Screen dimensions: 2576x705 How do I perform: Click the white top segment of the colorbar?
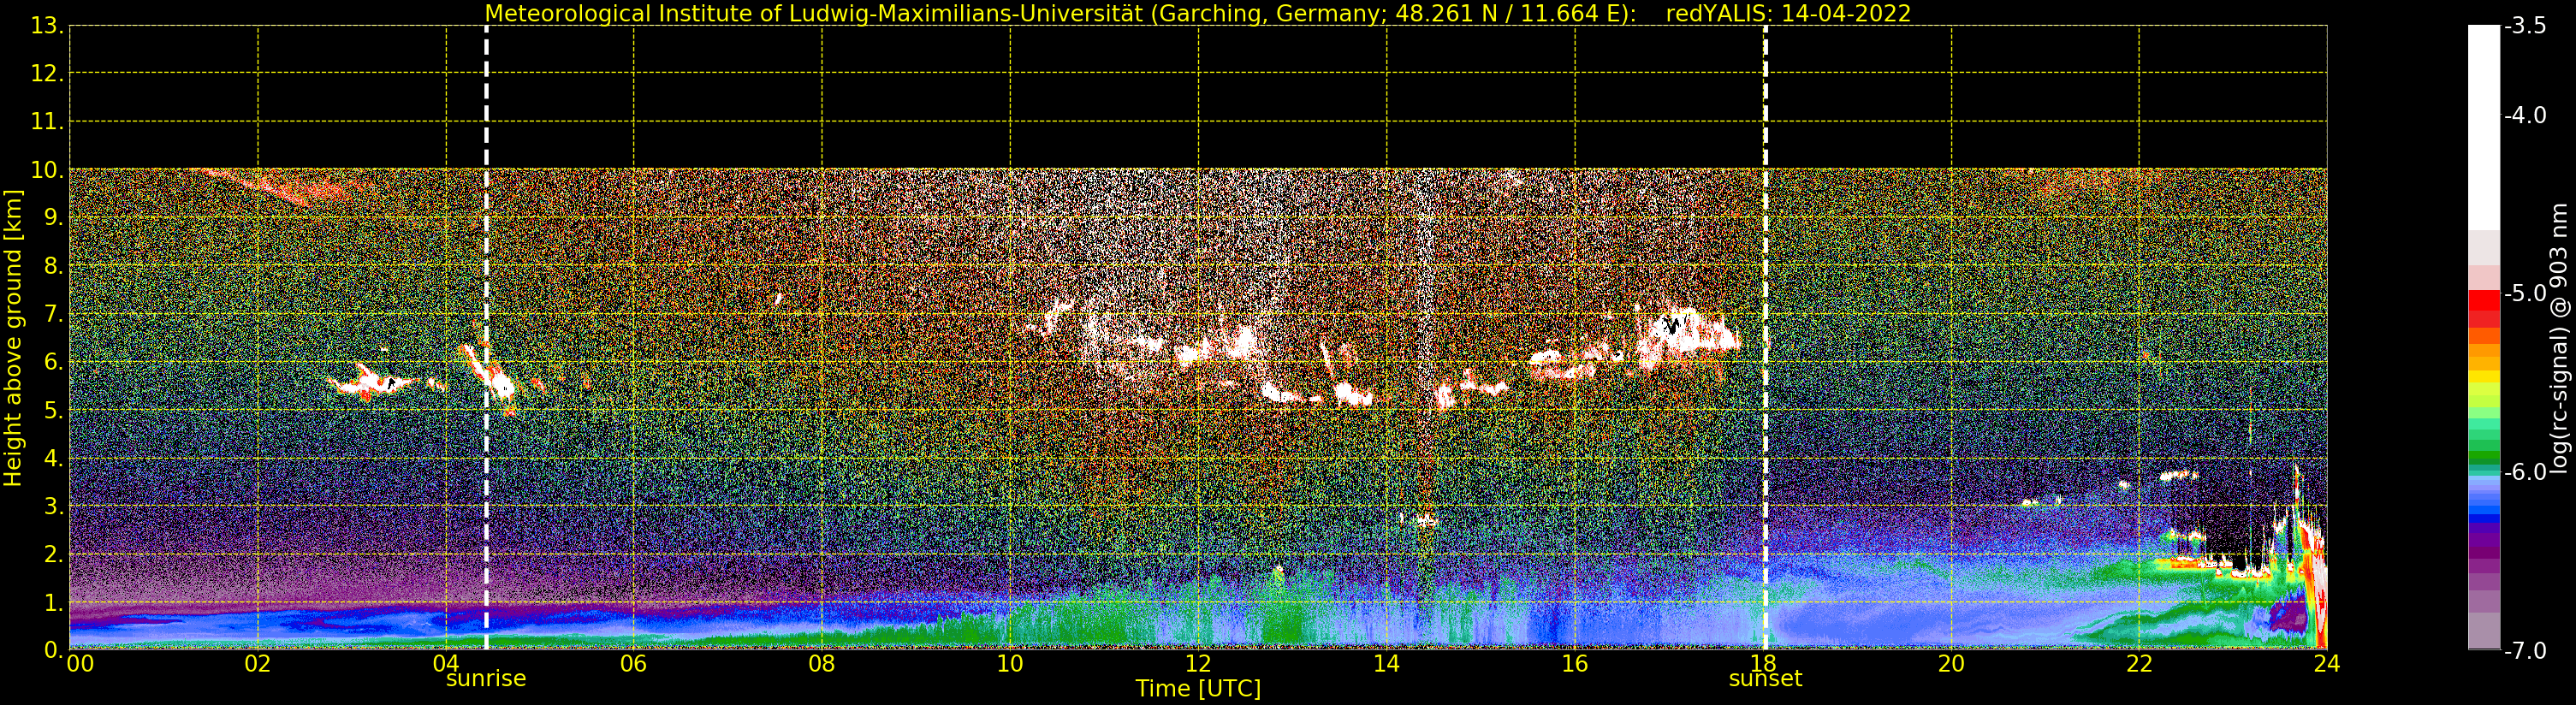pos(2484,128)
